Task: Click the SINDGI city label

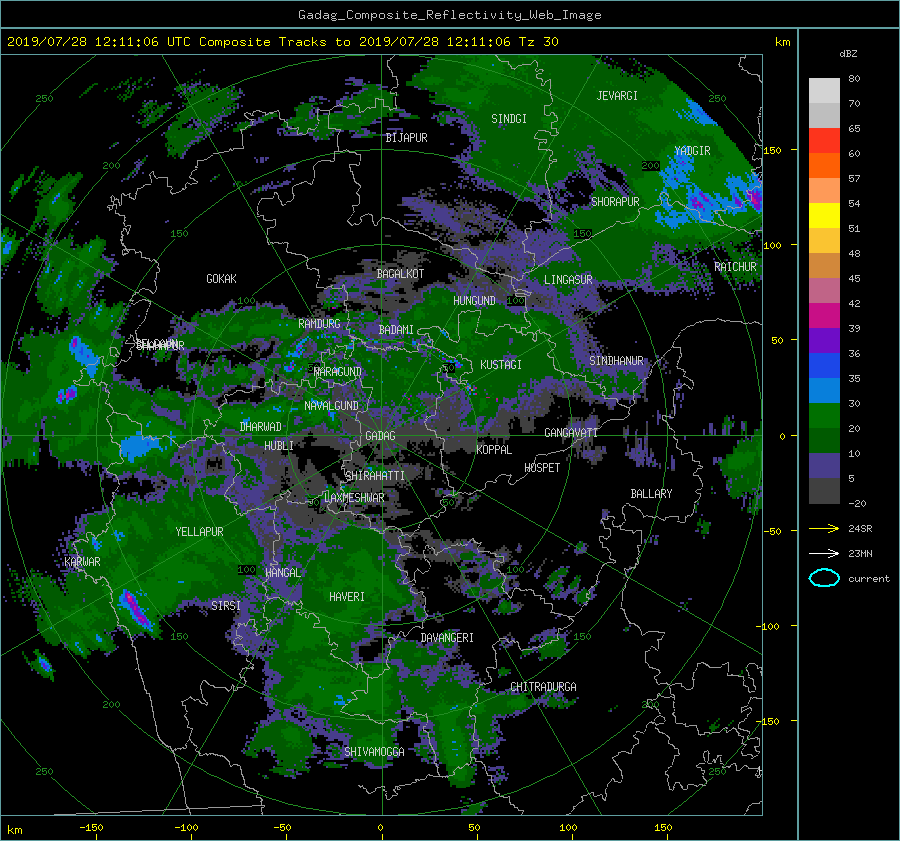Action: [509, 119]
